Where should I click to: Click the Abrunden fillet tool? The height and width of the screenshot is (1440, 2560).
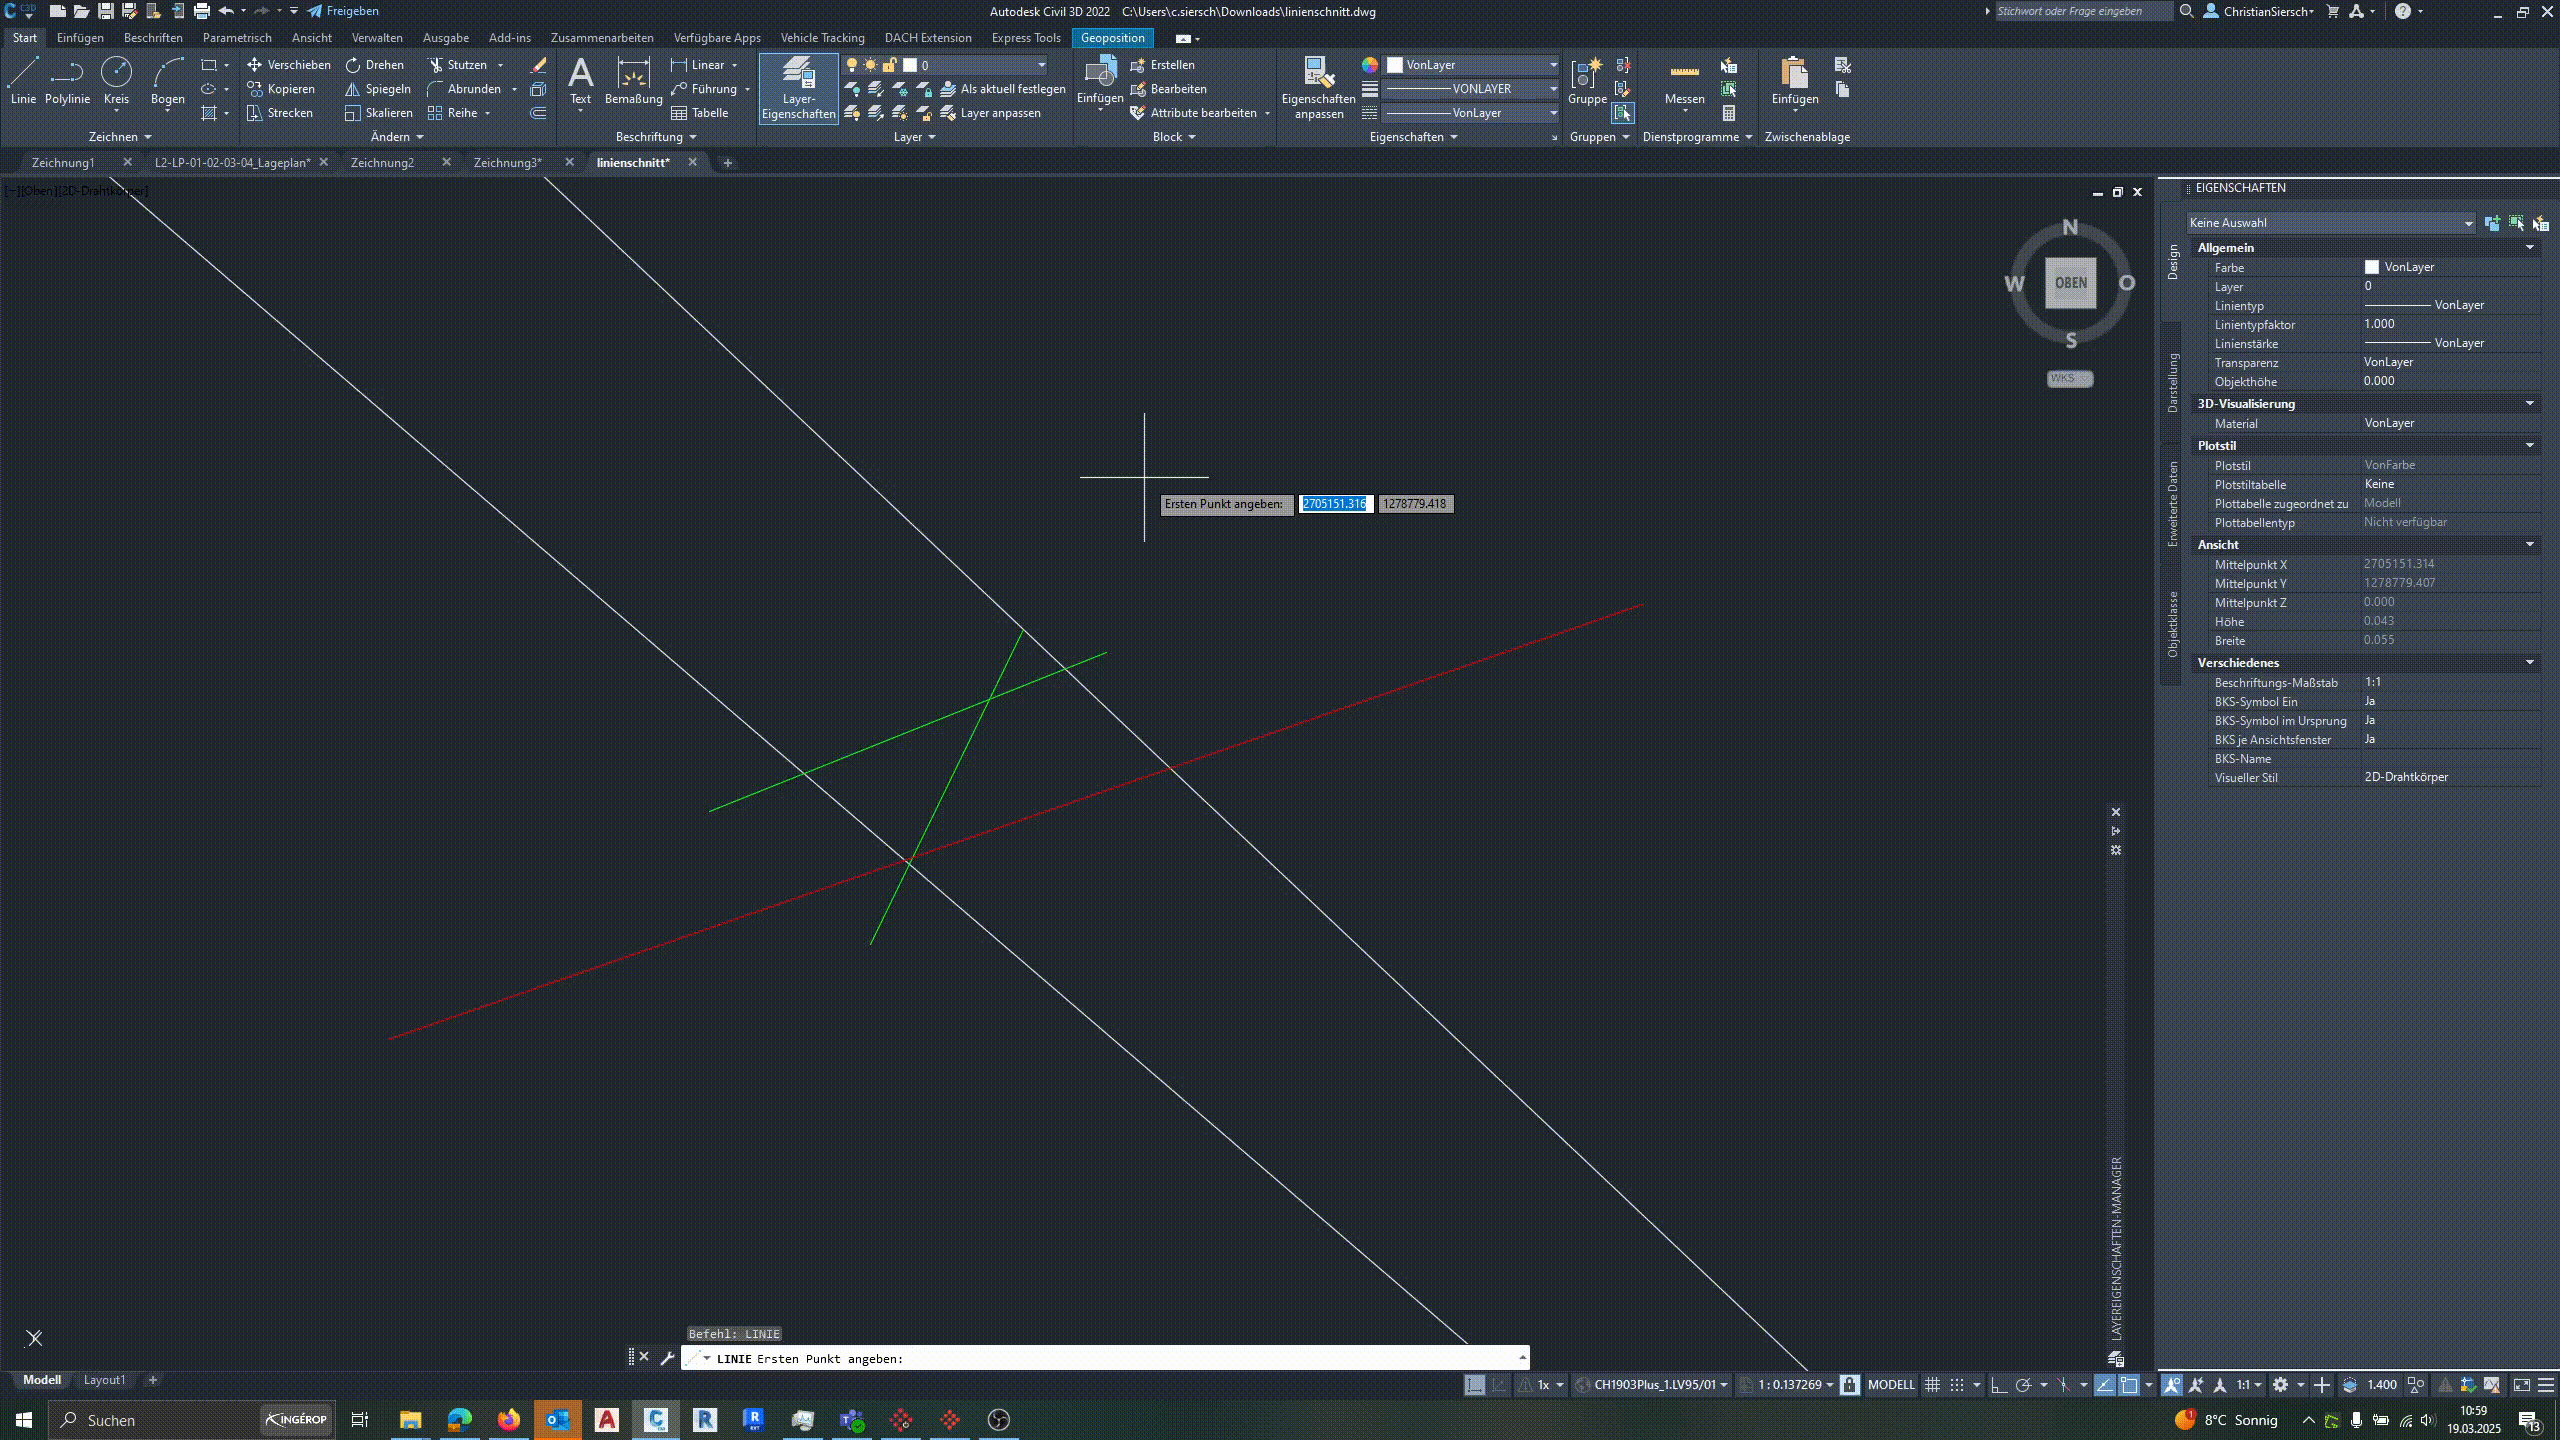point(464,89)
